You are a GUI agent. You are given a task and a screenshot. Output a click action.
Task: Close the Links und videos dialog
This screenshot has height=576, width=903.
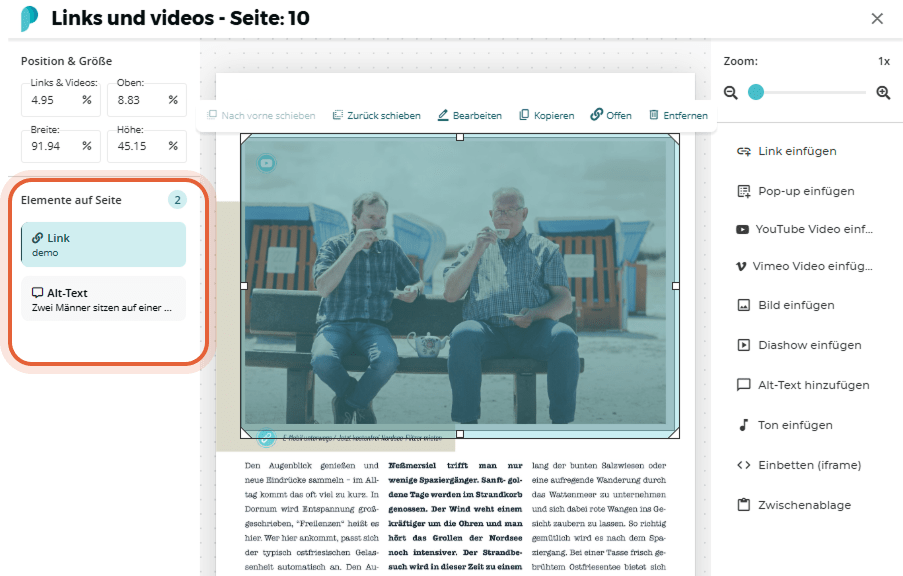[x=877, y=18]
